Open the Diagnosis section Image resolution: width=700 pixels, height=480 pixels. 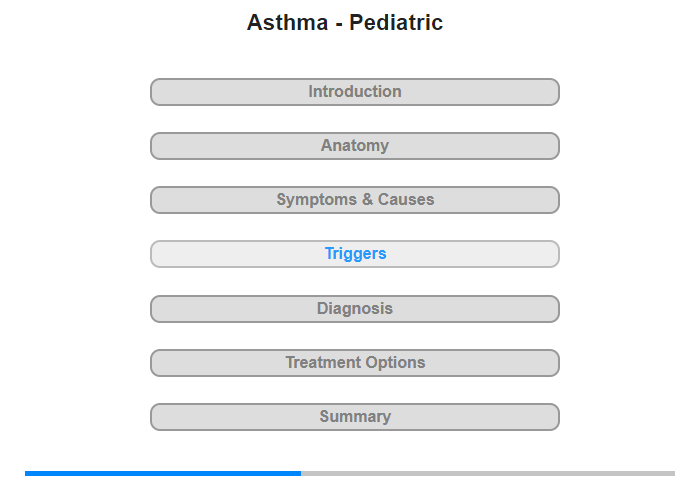tap(355, 309)
